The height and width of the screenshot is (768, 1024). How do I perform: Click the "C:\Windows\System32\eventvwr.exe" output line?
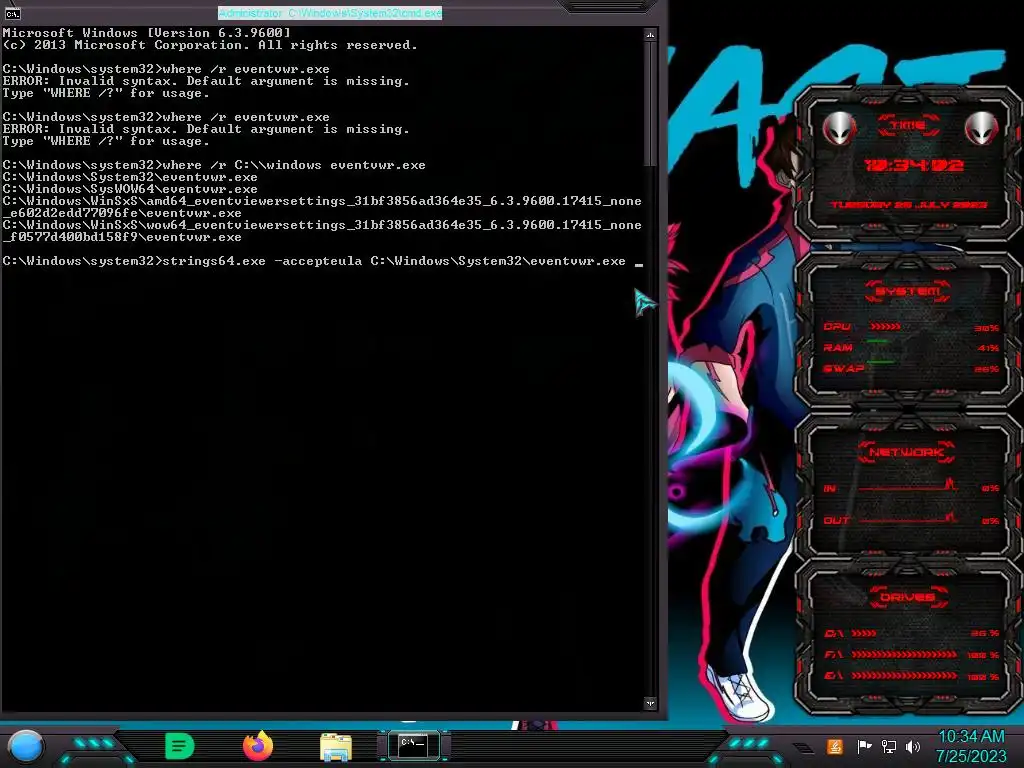coord(130,177)
